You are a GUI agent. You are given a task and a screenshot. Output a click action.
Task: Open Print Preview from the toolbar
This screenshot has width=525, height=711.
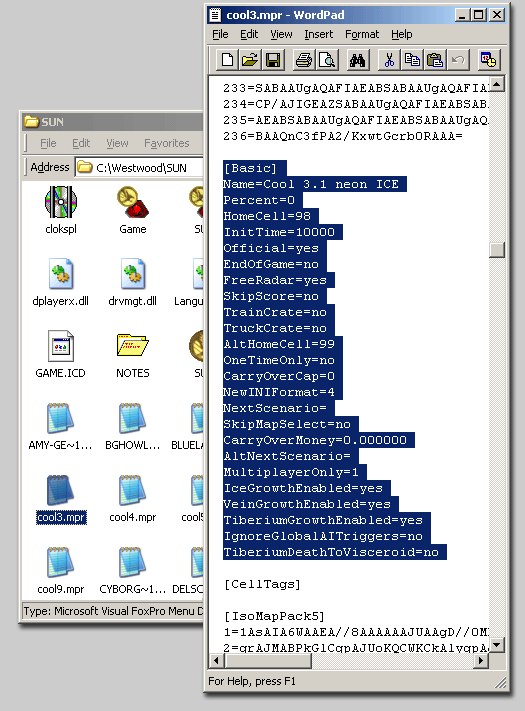[x=327, y=60]
